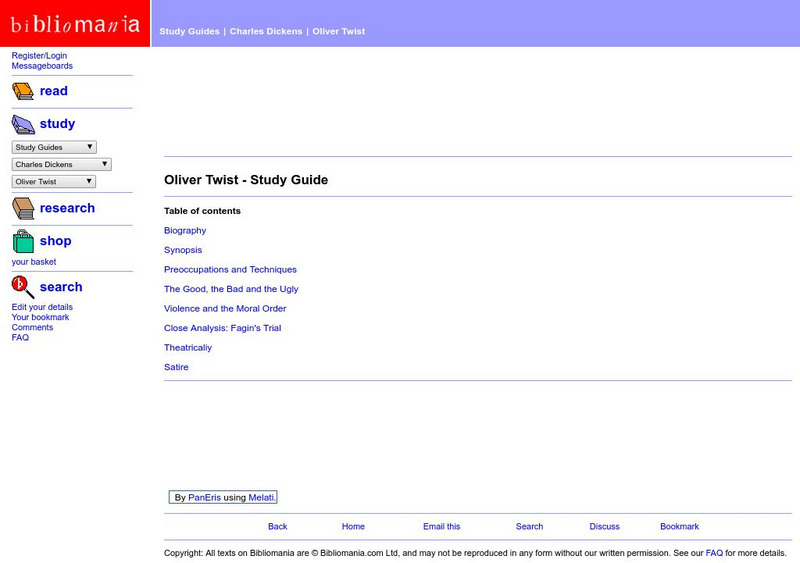Screen dimensions: 800x563
Task: Go to Study Guides breadcrumb
Action: 189,31
